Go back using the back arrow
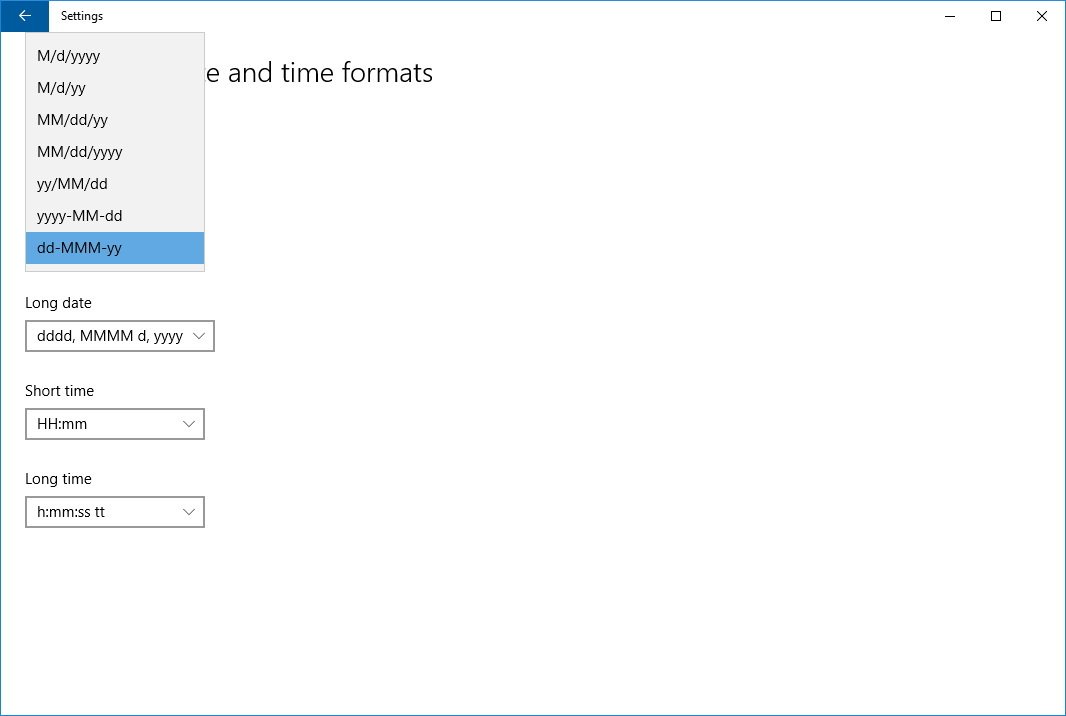 (24, 16)
